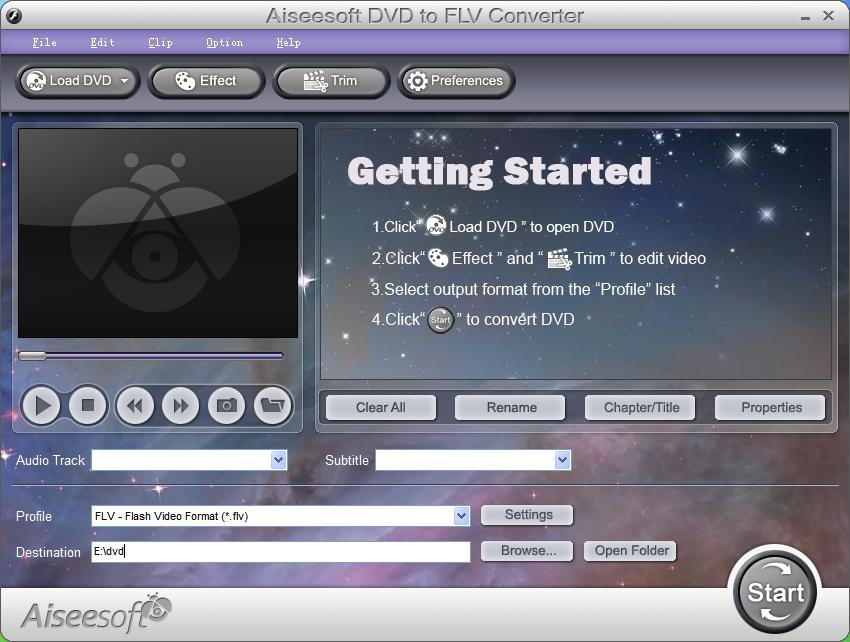Image resolution: width=850 pixels, height=642 pixels.
Task: Open the Option menu
Action: [224, 42]
